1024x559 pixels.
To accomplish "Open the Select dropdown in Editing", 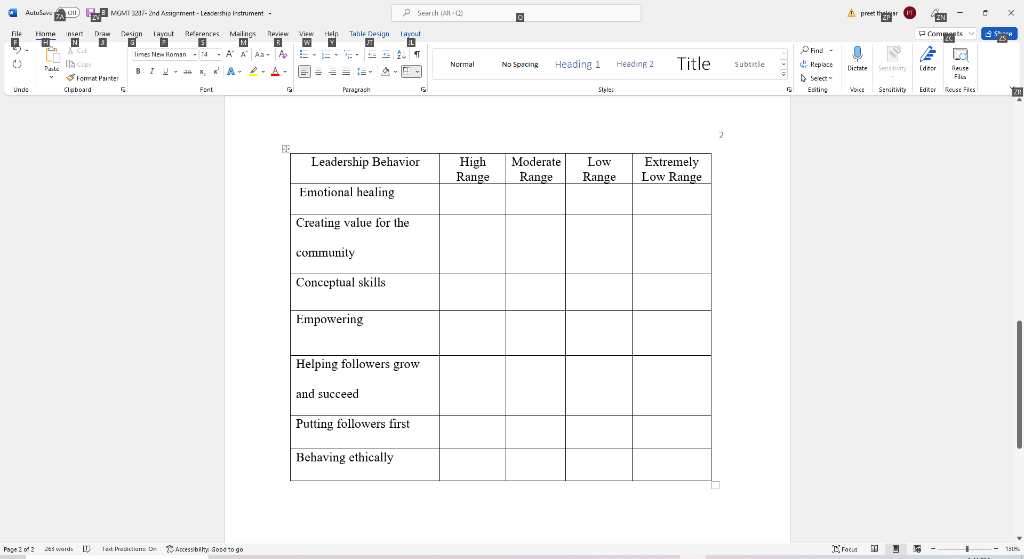I will 816,78.
